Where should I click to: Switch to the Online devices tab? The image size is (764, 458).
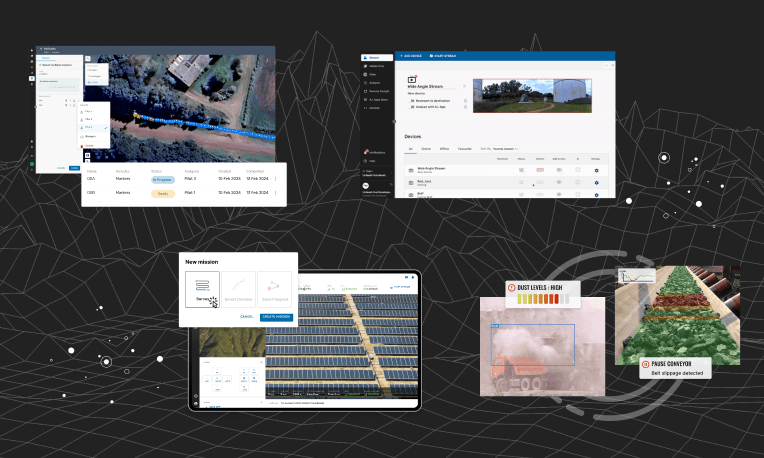point(426,149)
